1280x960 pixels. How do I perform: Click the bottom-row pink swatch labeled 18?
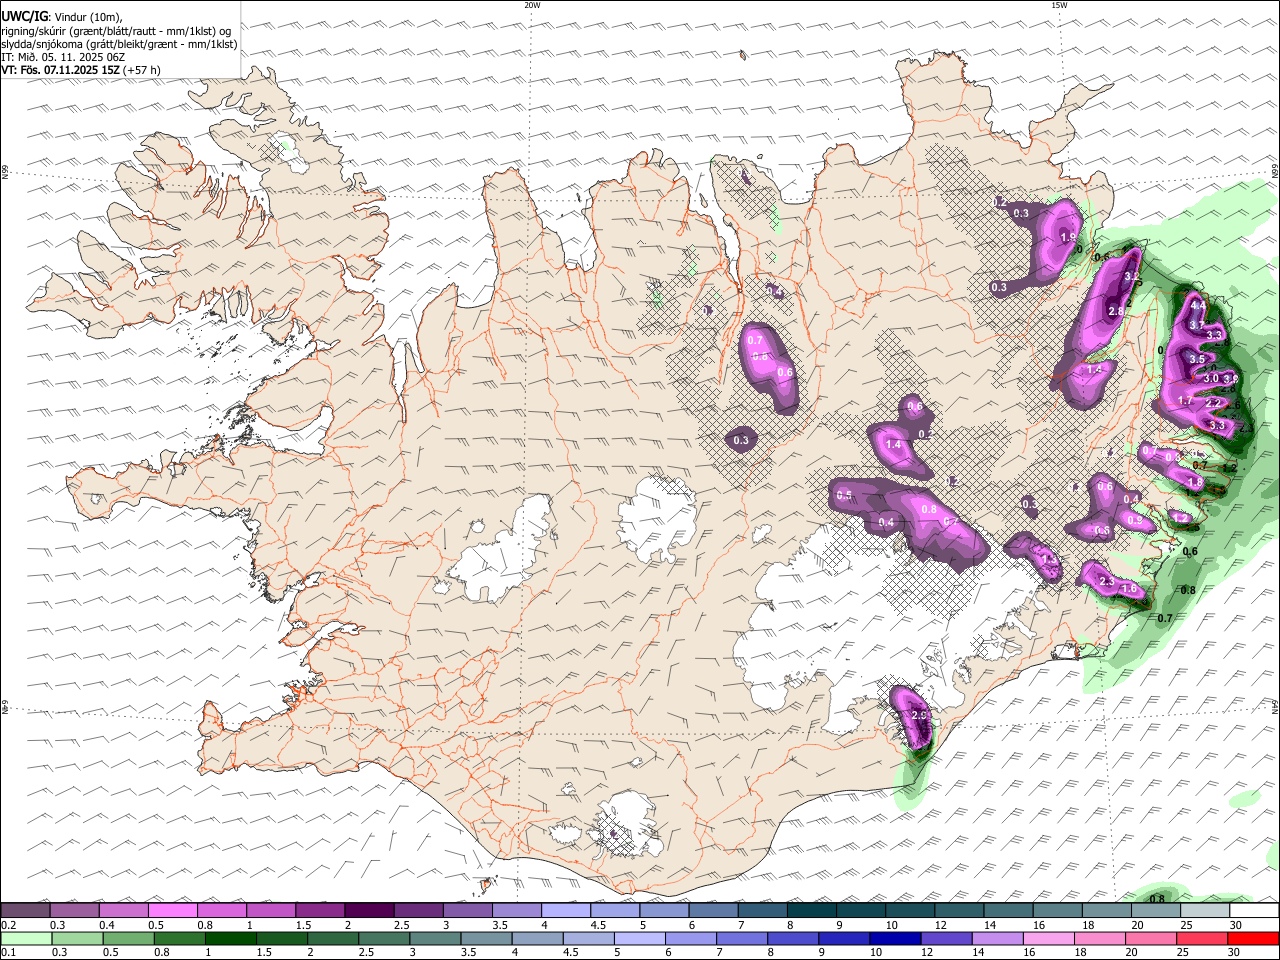pyautogui.click(x=1099, y=939)
